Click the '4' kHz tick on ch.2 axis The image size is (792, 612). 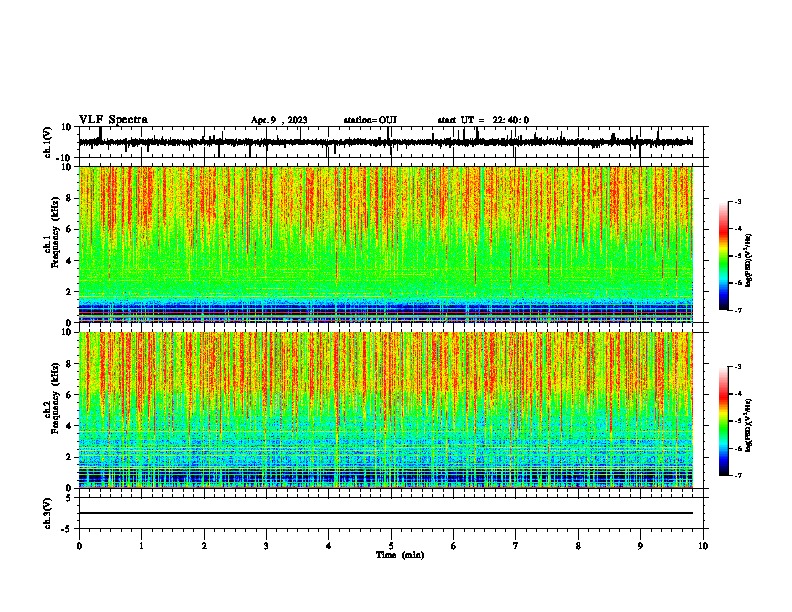pyautogui.click(x=69, y=426)
